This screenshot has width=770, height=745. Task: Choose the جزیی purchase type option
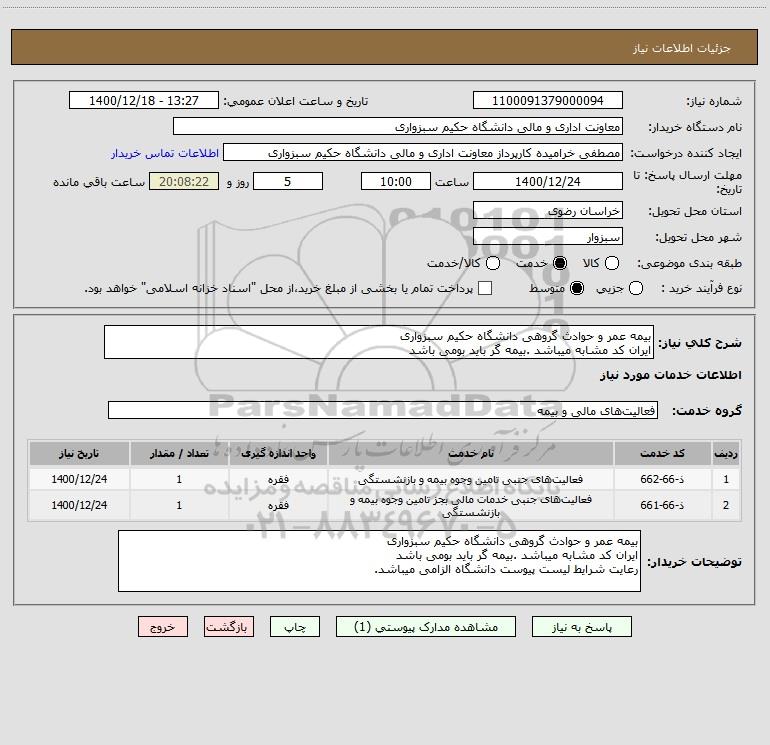[x=635, y=289]
